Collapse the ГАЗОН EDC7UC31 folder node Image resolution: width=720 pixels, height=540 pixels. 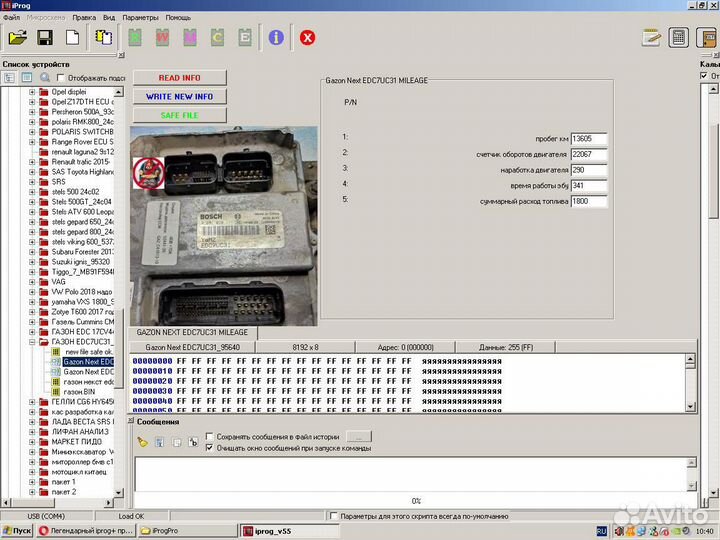coord(32,342)
